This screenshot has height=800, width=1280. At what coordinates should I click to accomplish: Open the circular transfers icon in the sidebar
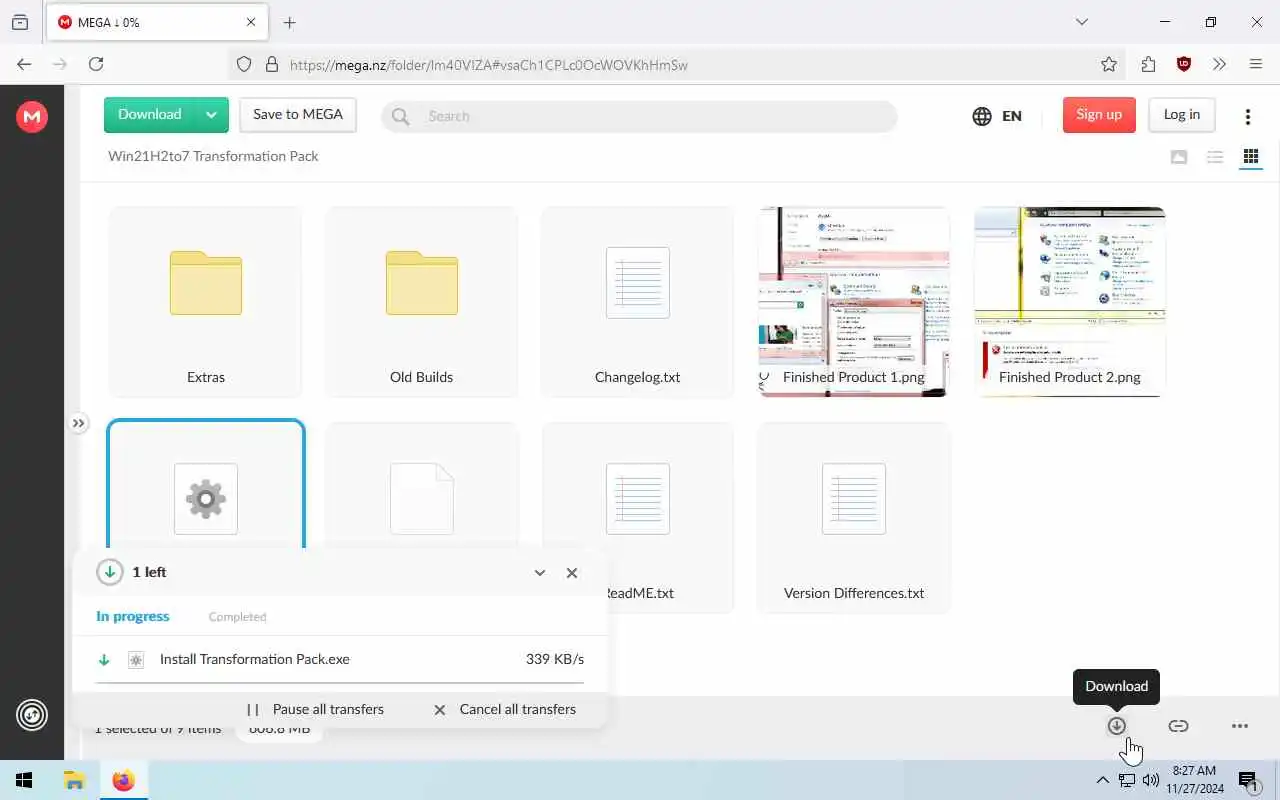[32, 715]
